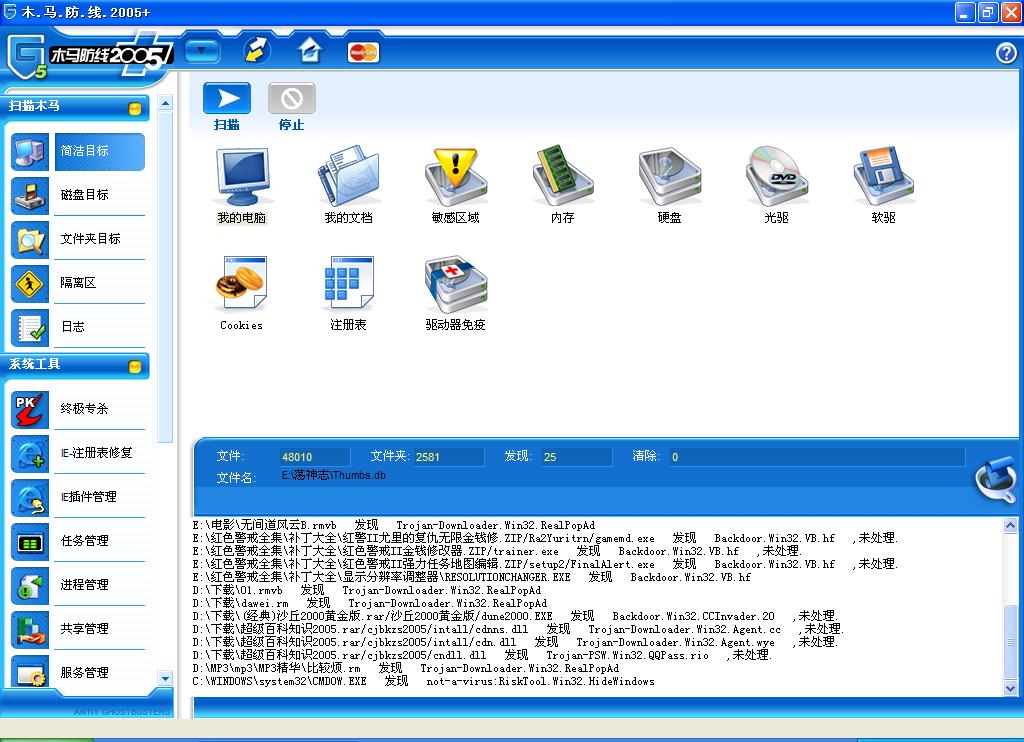Select result row D:\下载\dawei.rm
The image size is (1024, 742).
[370, 603]
